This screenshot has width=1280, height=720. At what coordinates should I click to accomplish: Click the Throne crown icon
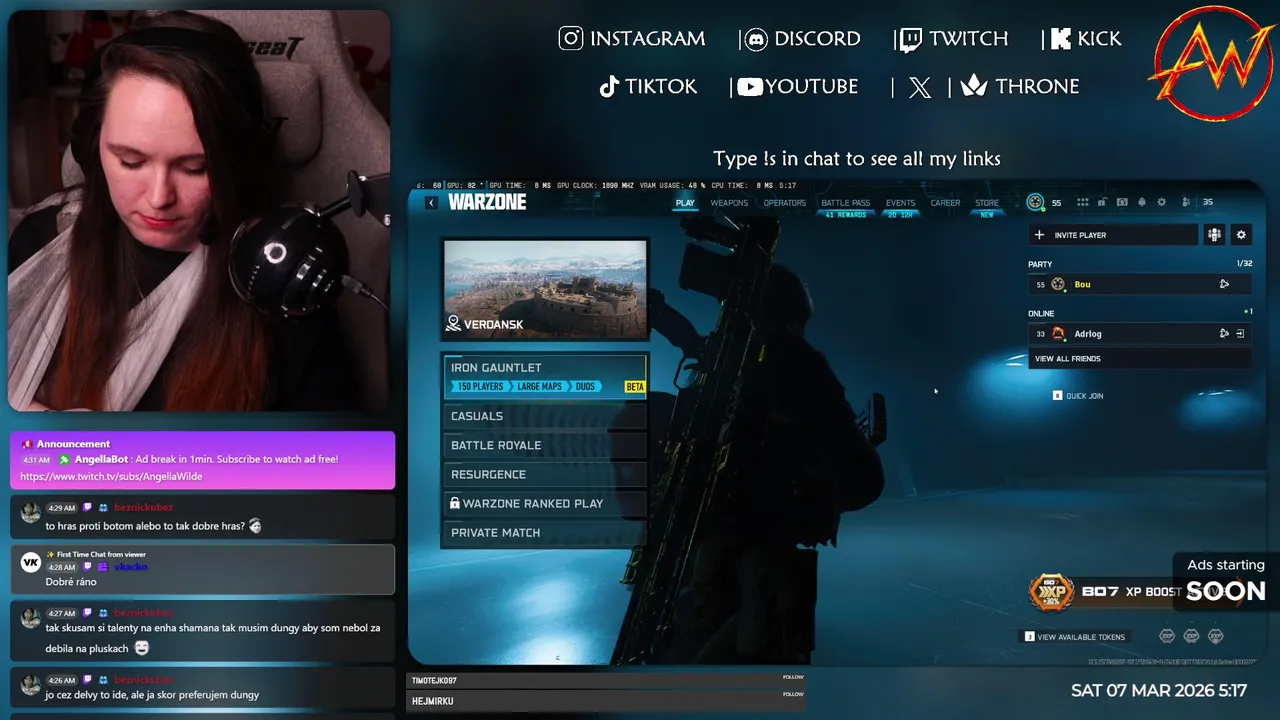pyautogui.click(x=974, y=87)
